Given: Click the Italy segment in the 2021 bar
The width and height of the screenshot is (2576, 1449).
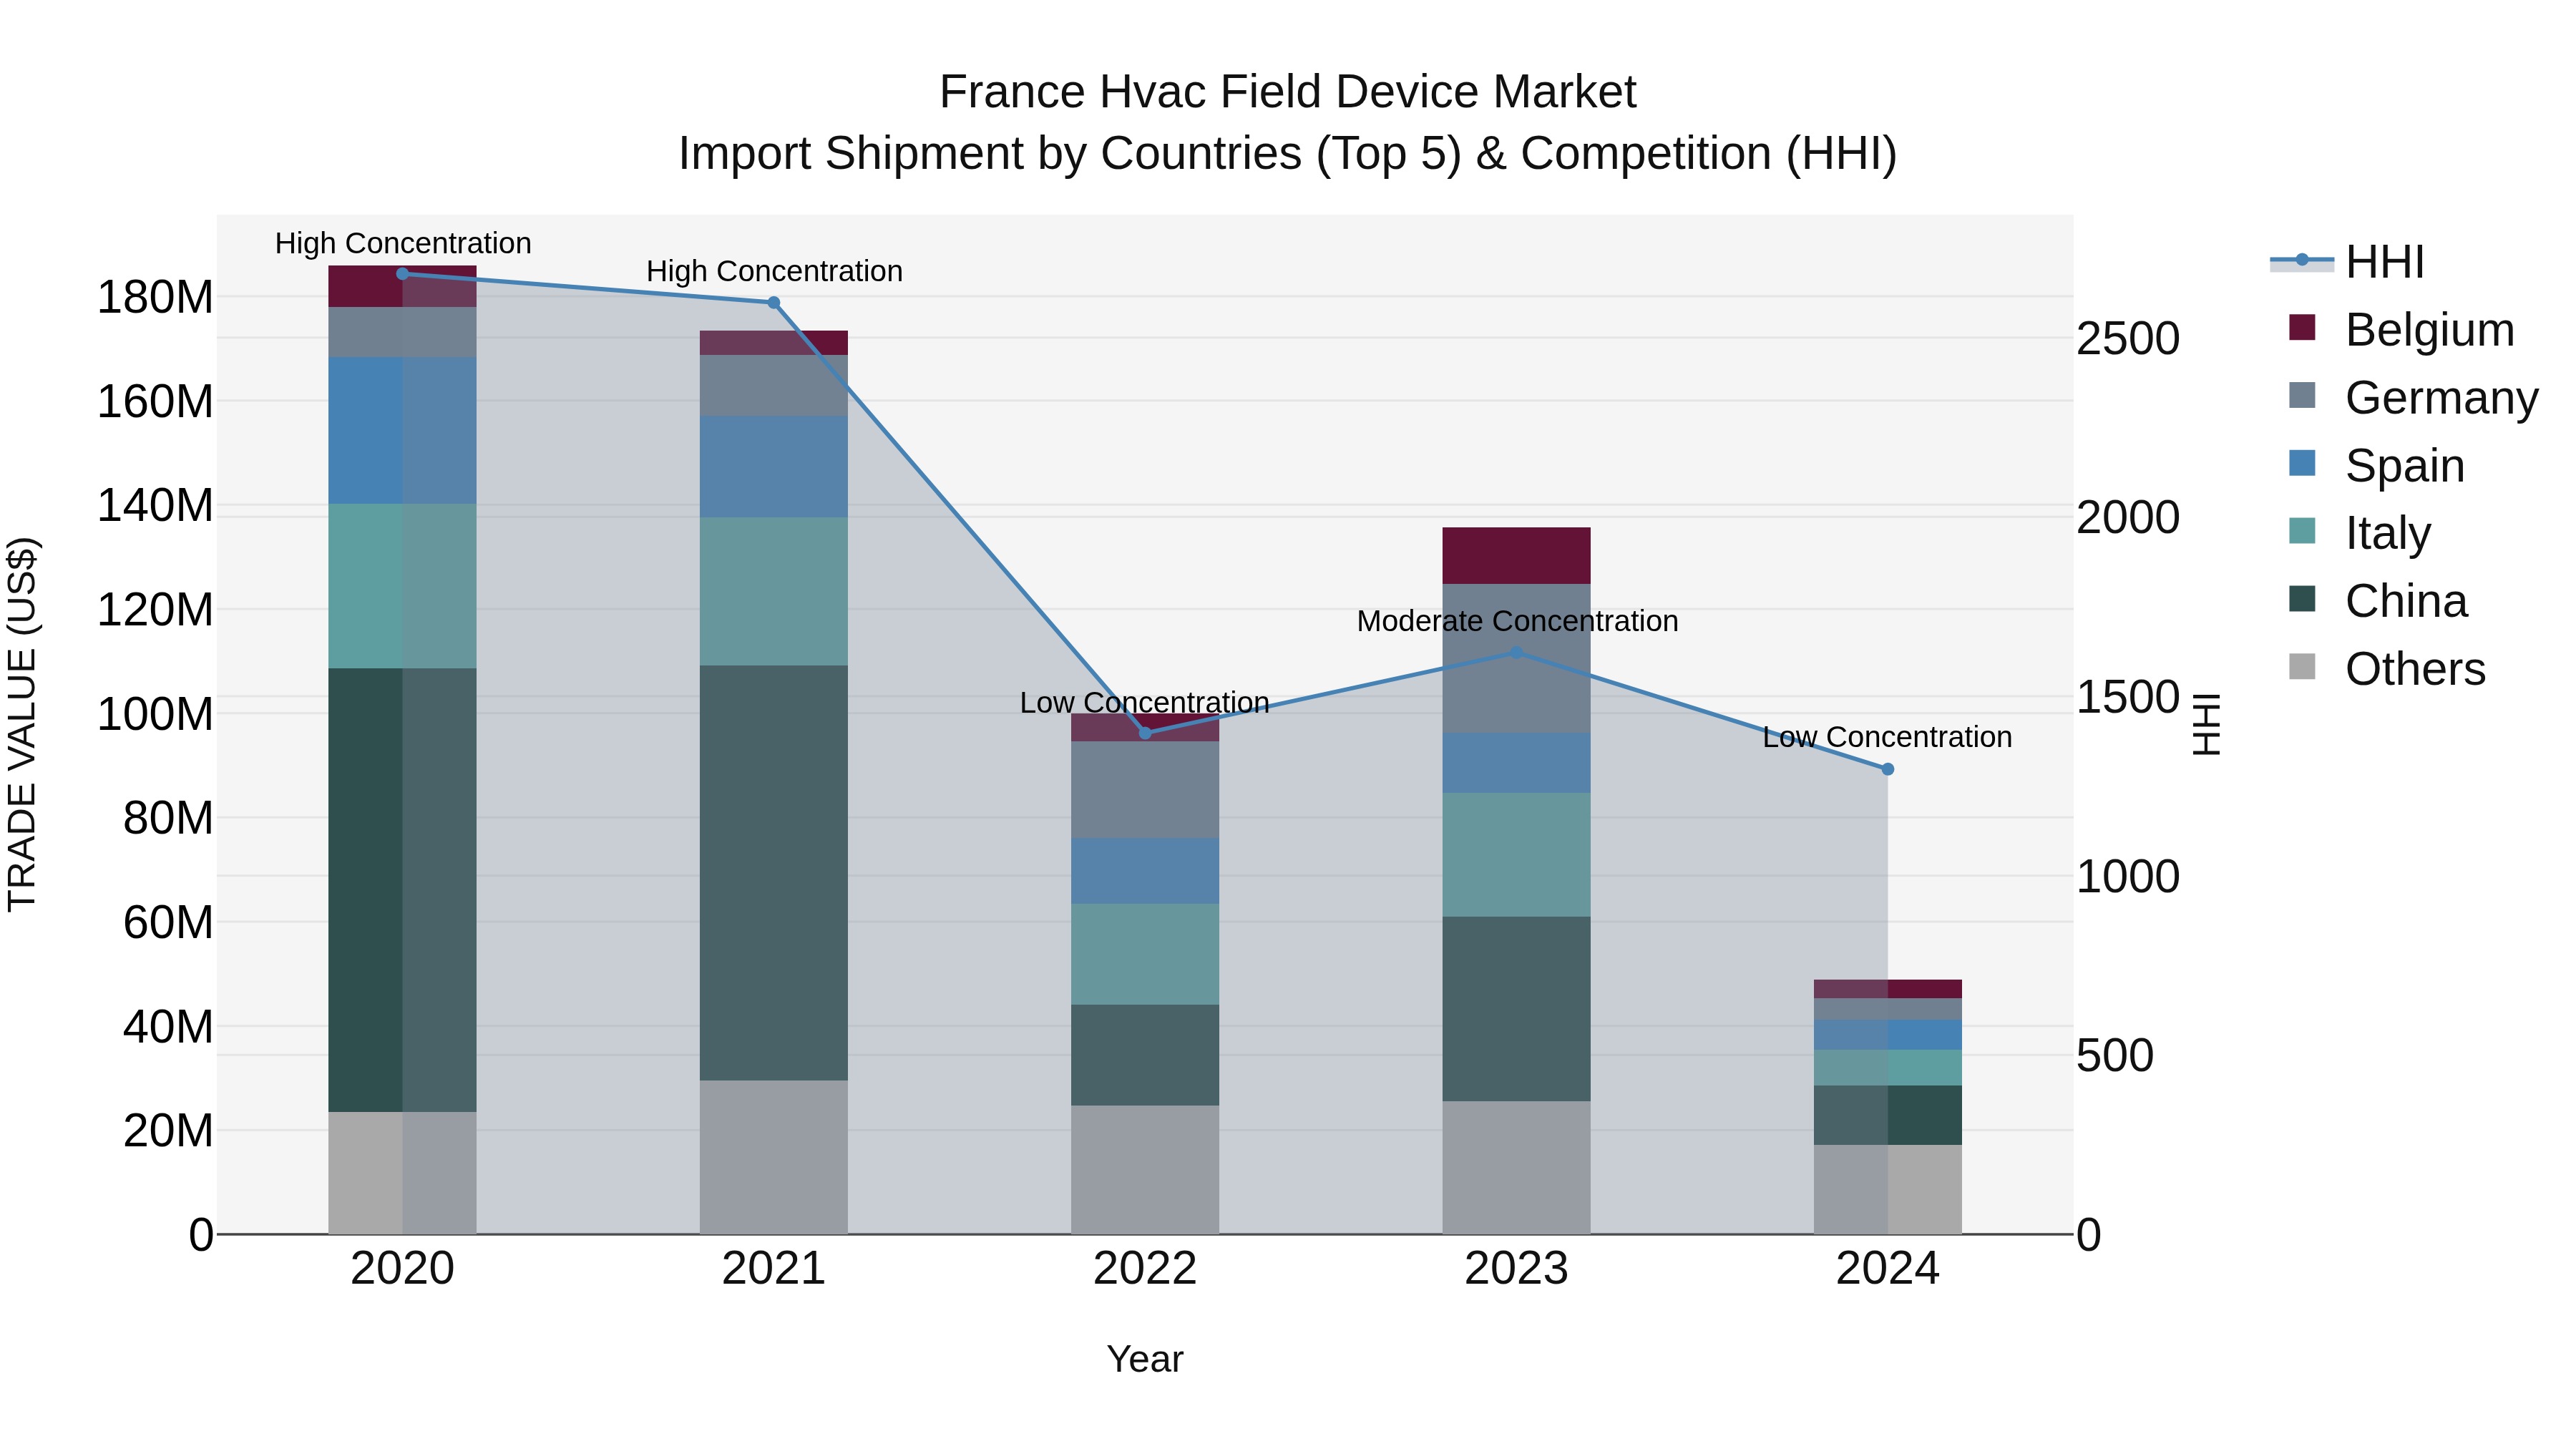Looking at the screenshot, I should point(774,592).
